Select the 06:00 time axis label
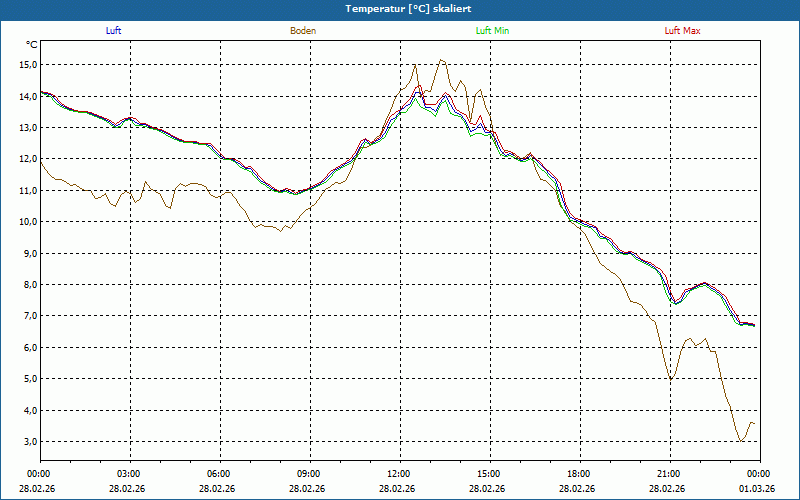Viewport: 800px width, 500px height. click(217, 474)
